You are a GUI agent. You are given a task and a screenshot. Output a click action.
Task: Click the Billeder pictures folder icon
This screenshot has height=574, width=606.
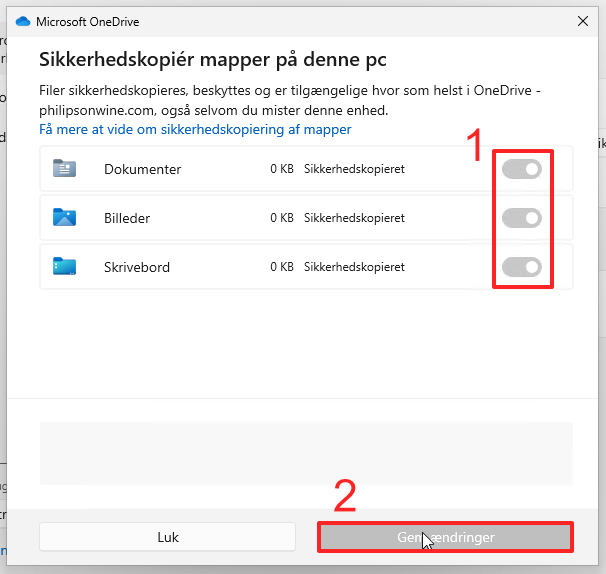point(64,217)
